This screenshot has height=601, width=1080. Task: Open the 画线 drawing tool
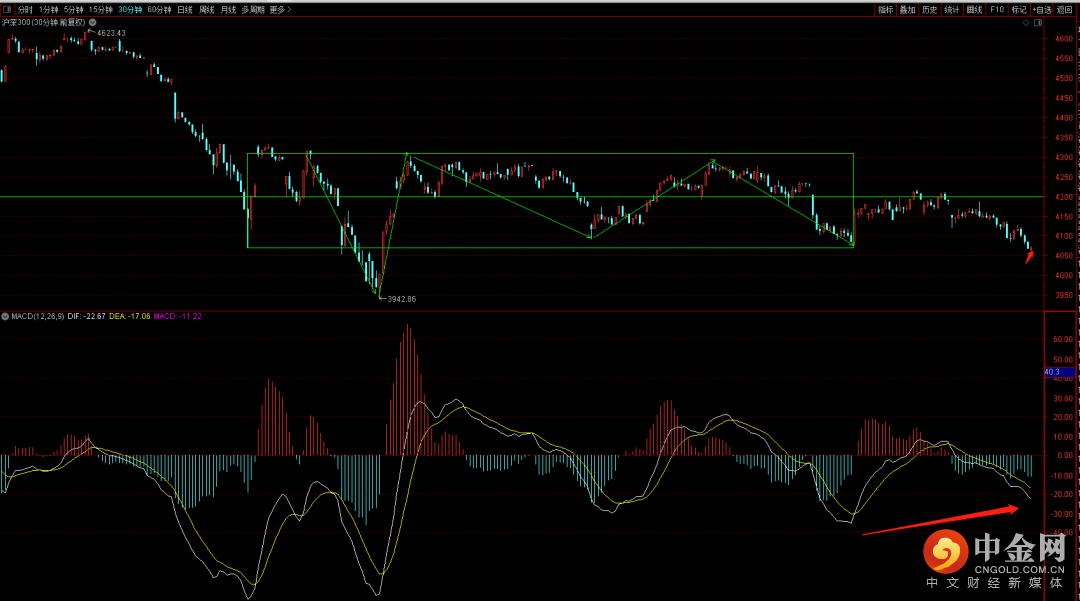pyautogui.click(x=974, y=9)
